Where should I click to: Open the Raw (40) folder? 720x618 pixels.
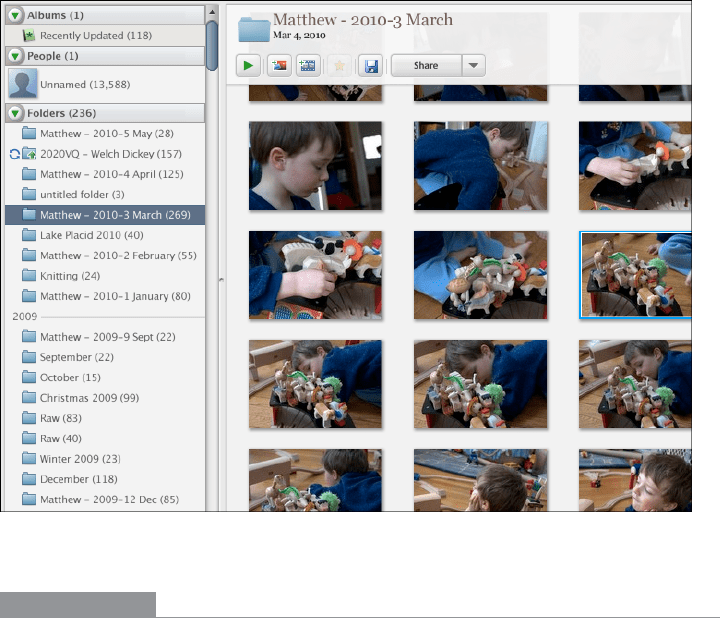(x=105, y=438)
